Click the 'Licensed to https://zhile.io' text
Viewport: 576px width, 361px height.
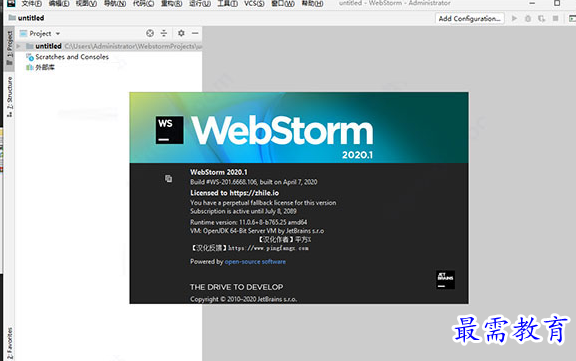tap(234, 193)
